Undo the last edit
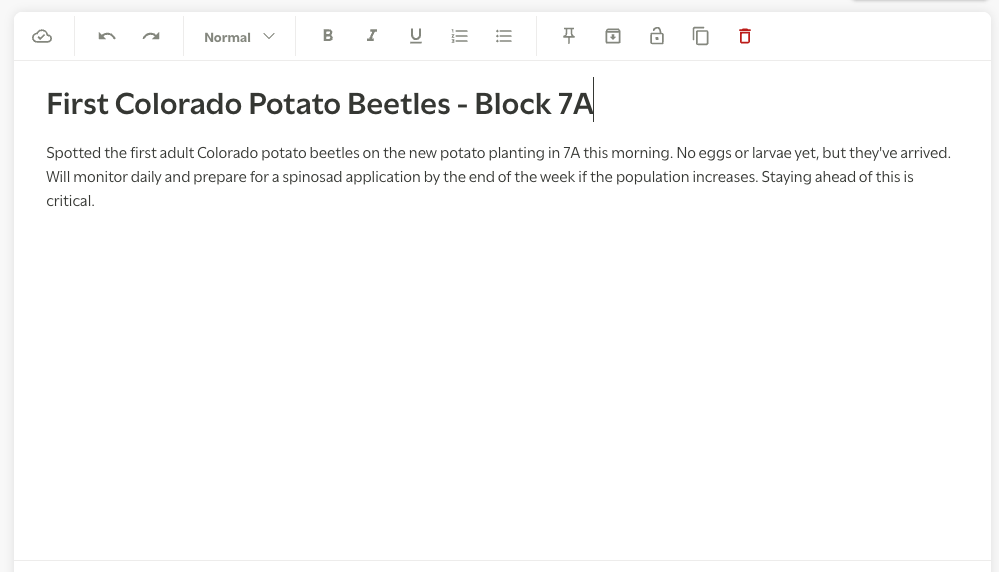 [x=107, y=36]
